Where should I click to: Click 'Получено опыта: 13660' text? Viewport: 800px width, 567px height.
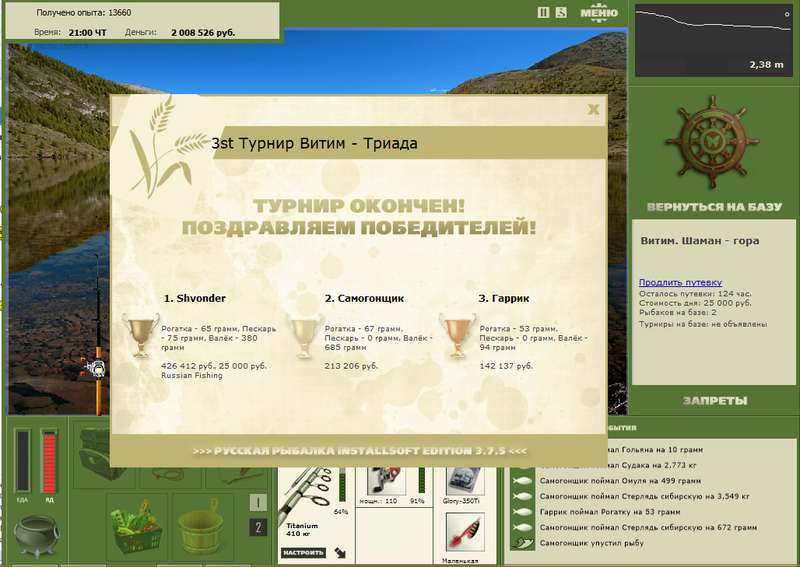point(84,13)
